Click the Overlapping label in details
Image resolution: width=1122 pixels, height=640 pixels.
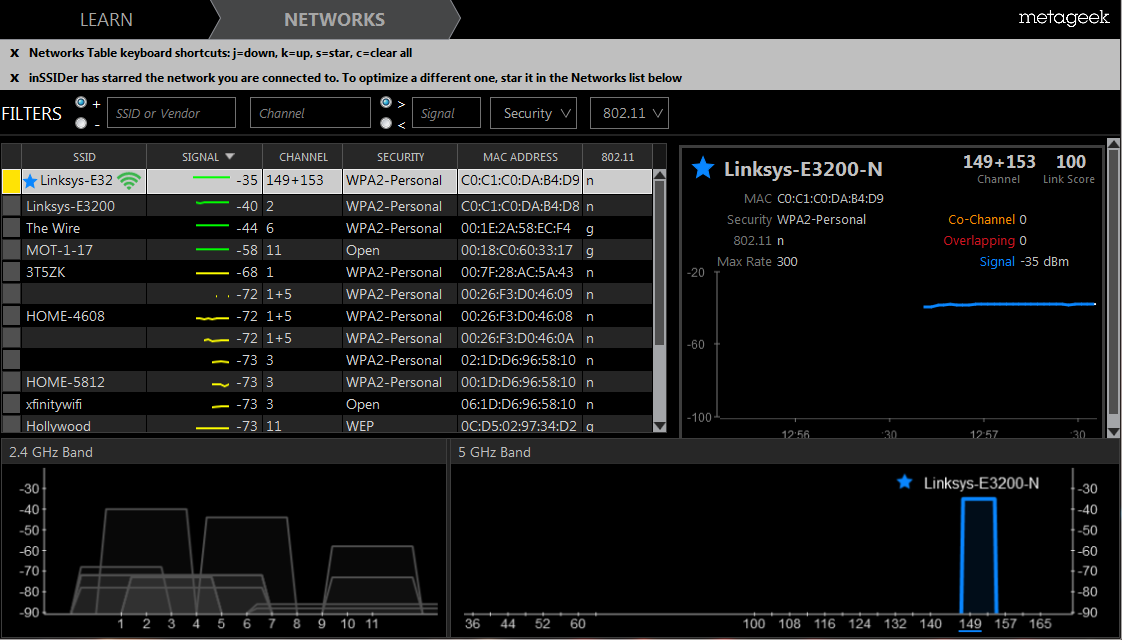[x=979, y=241]
